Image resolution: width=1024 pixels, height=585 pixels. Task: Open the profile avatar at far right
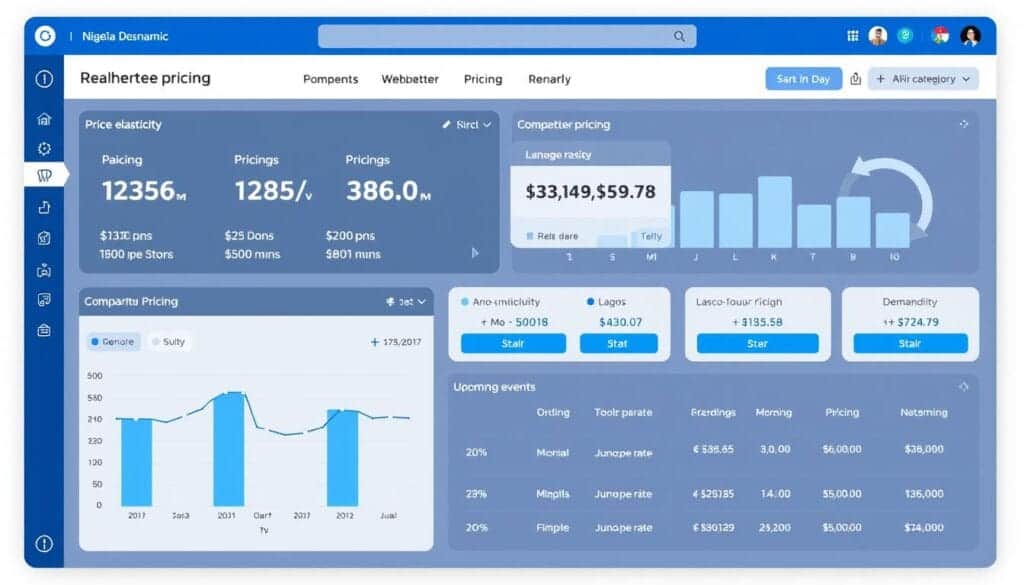(x=970, y=36)
